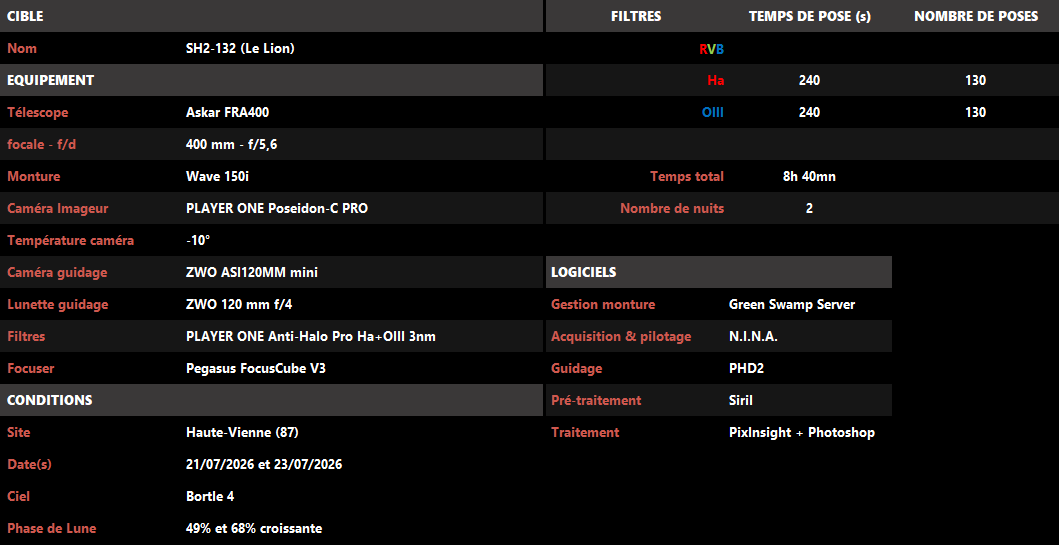Click the PixInsight + Photoshop processing value
The width and height of the screenshot is (1059, 545).
point(802,432)
